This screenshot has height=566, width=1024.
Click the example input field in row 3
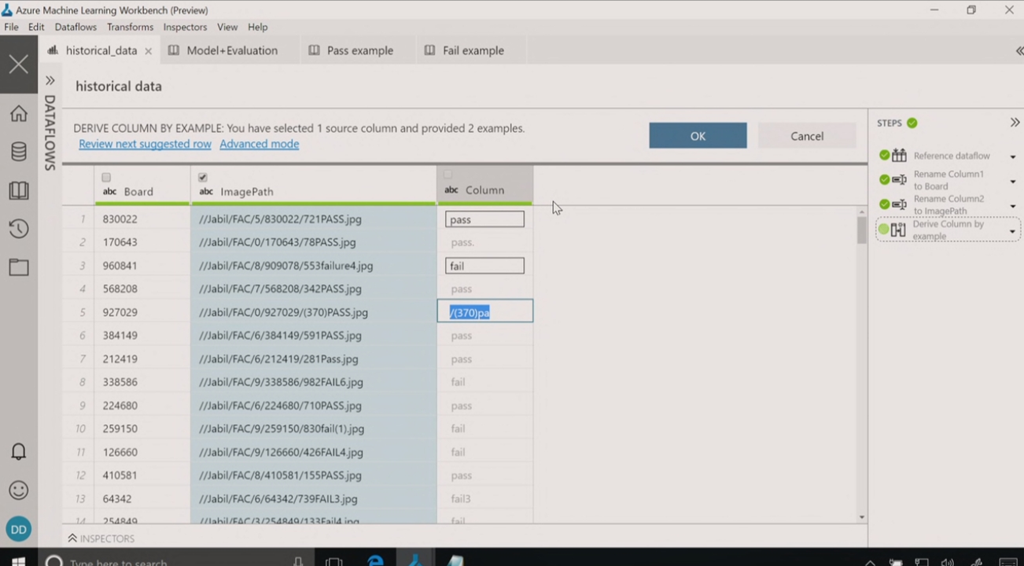point(484,266)
